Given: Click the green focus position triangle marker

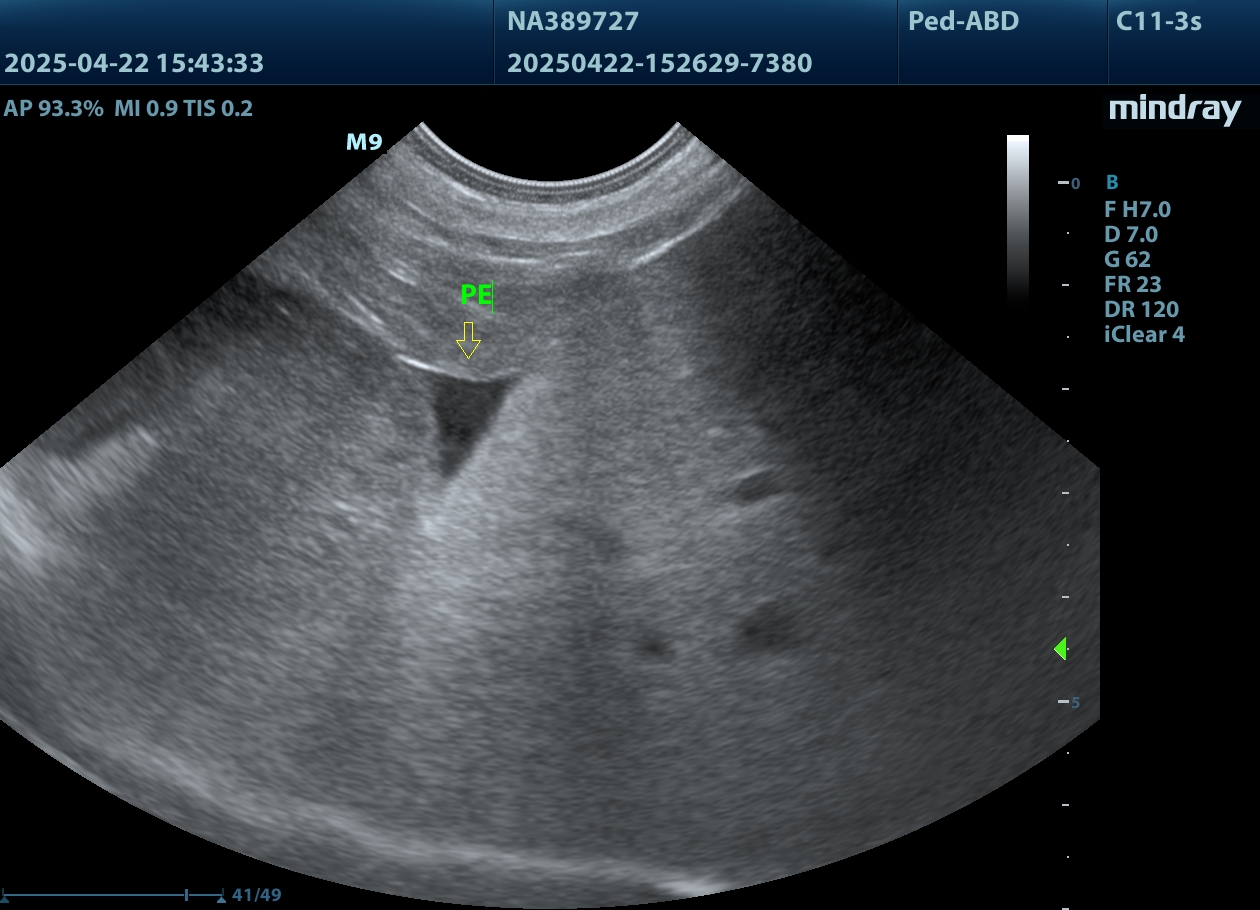Looking at the screenshot, I should pos(1061,649).
